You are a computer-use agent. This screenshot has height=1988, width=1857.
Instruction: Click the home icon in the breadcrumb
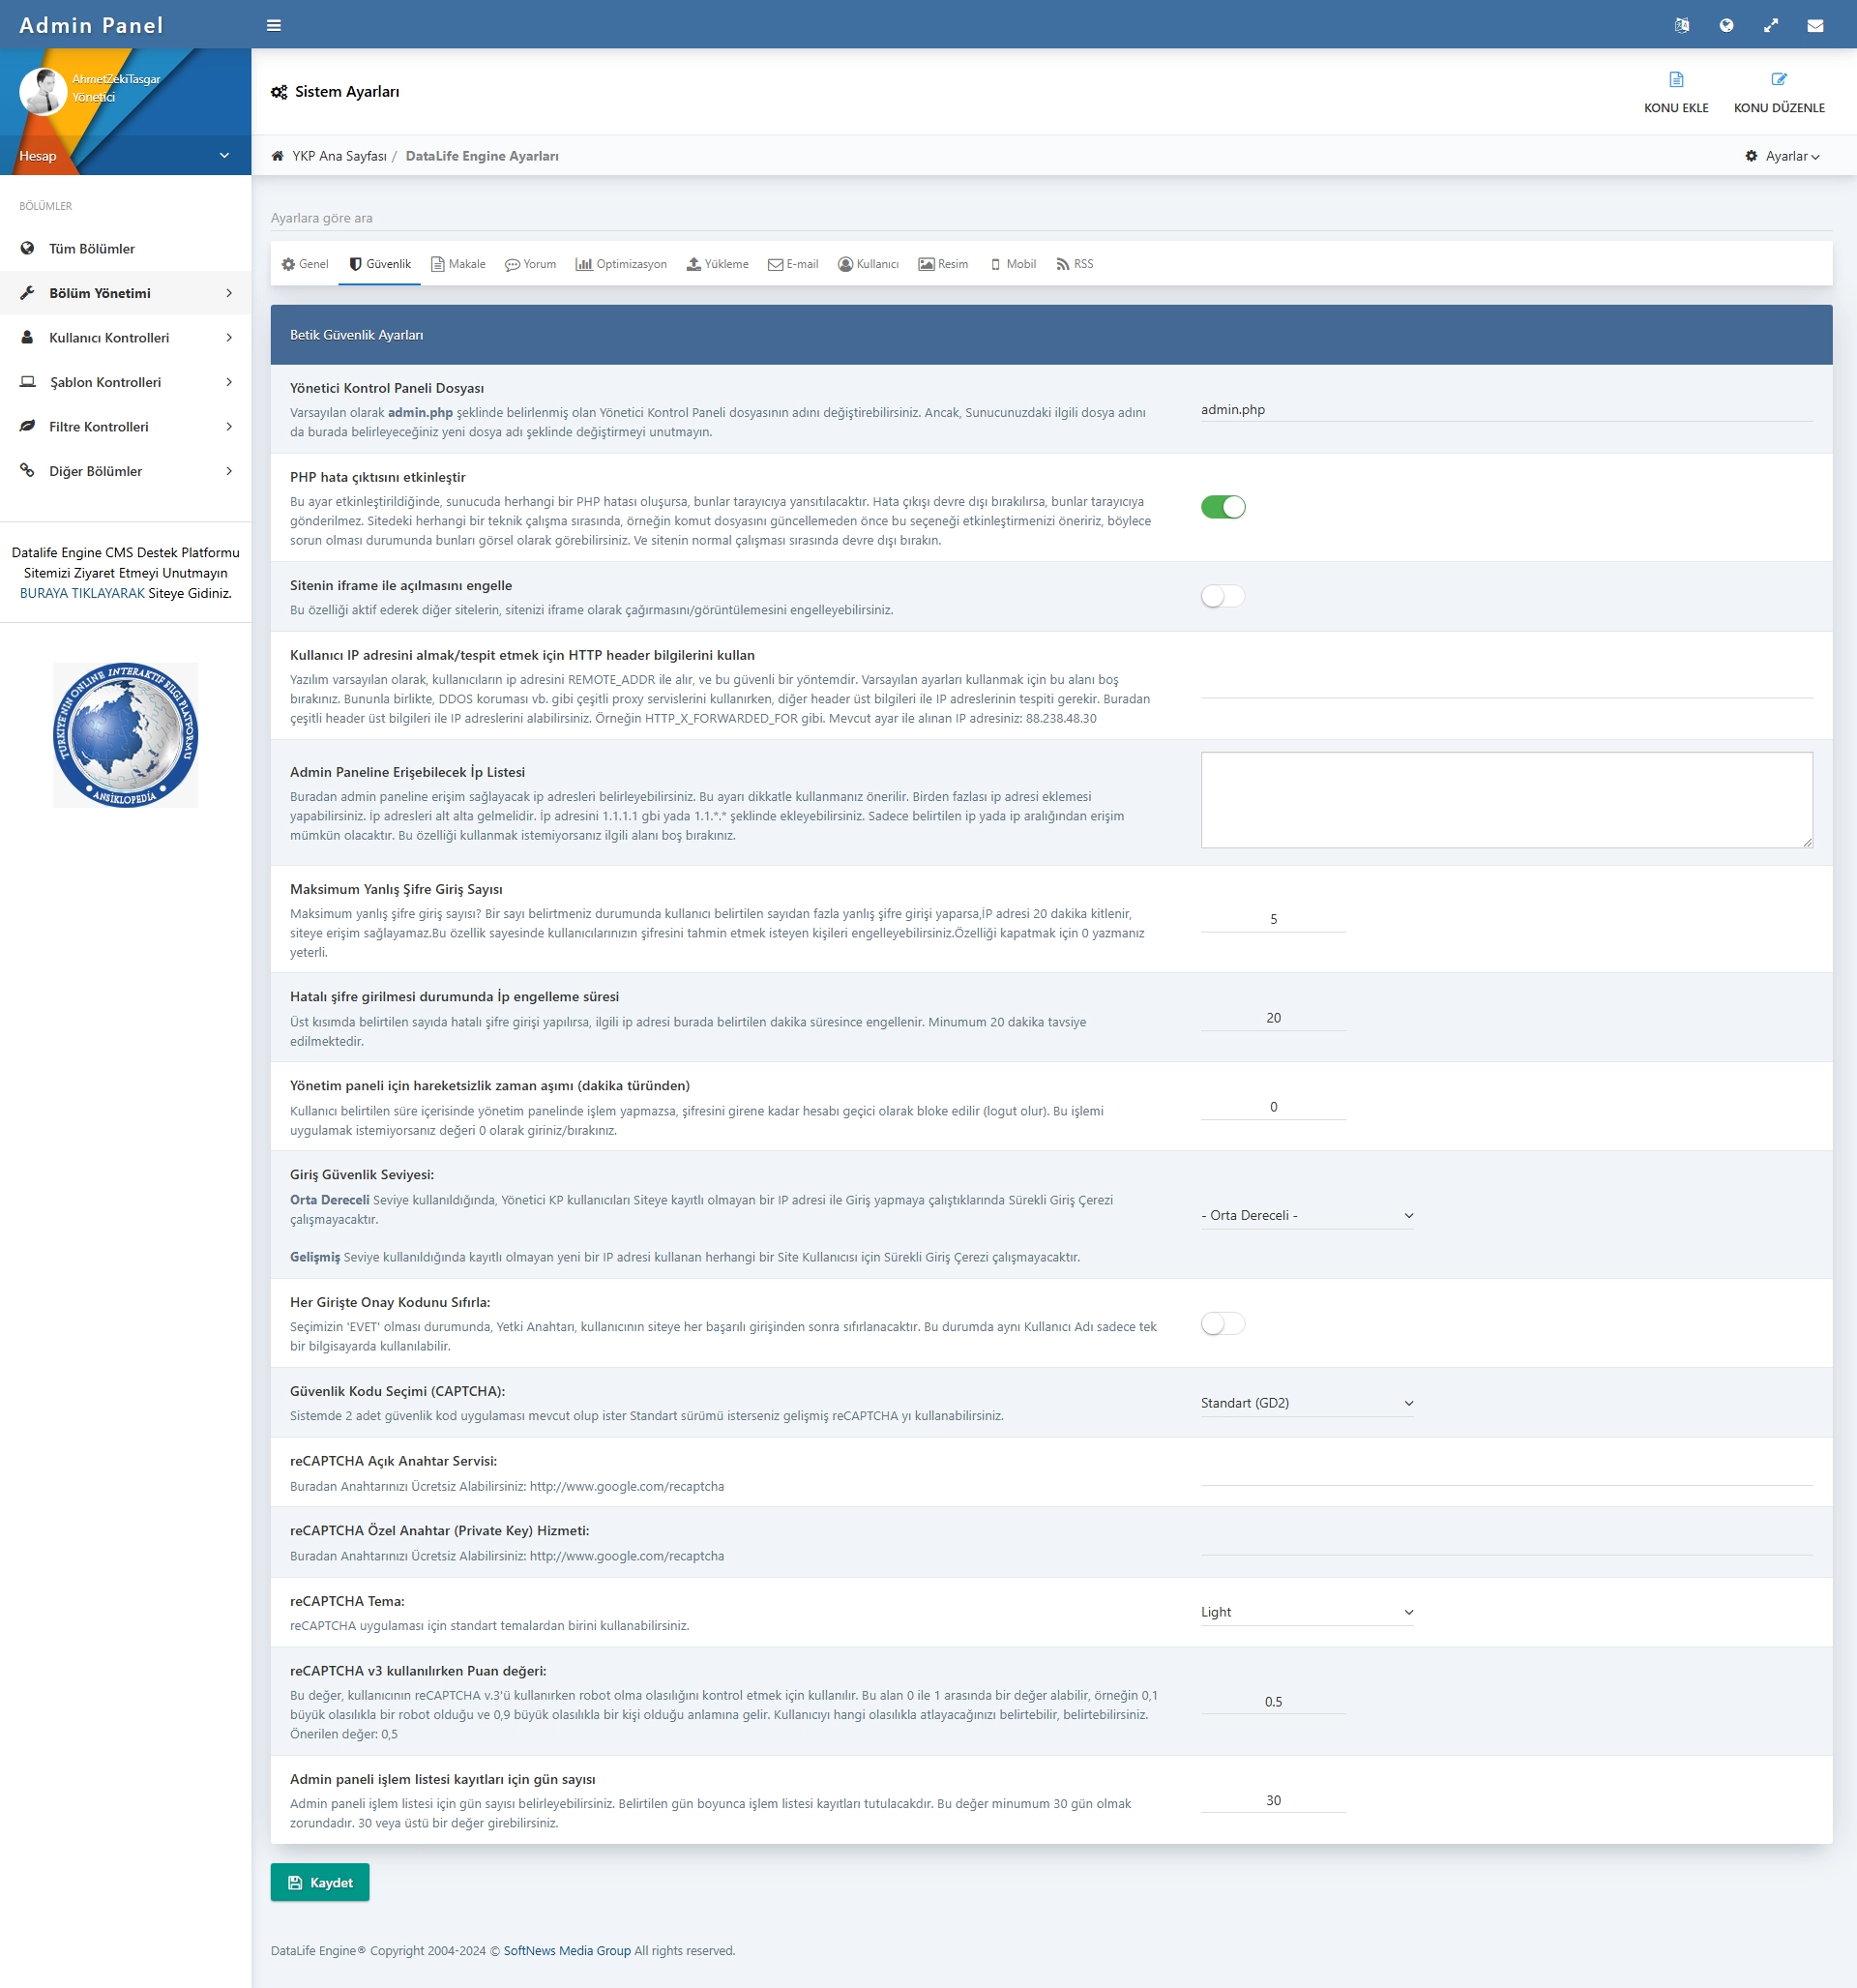click(278, 156)
